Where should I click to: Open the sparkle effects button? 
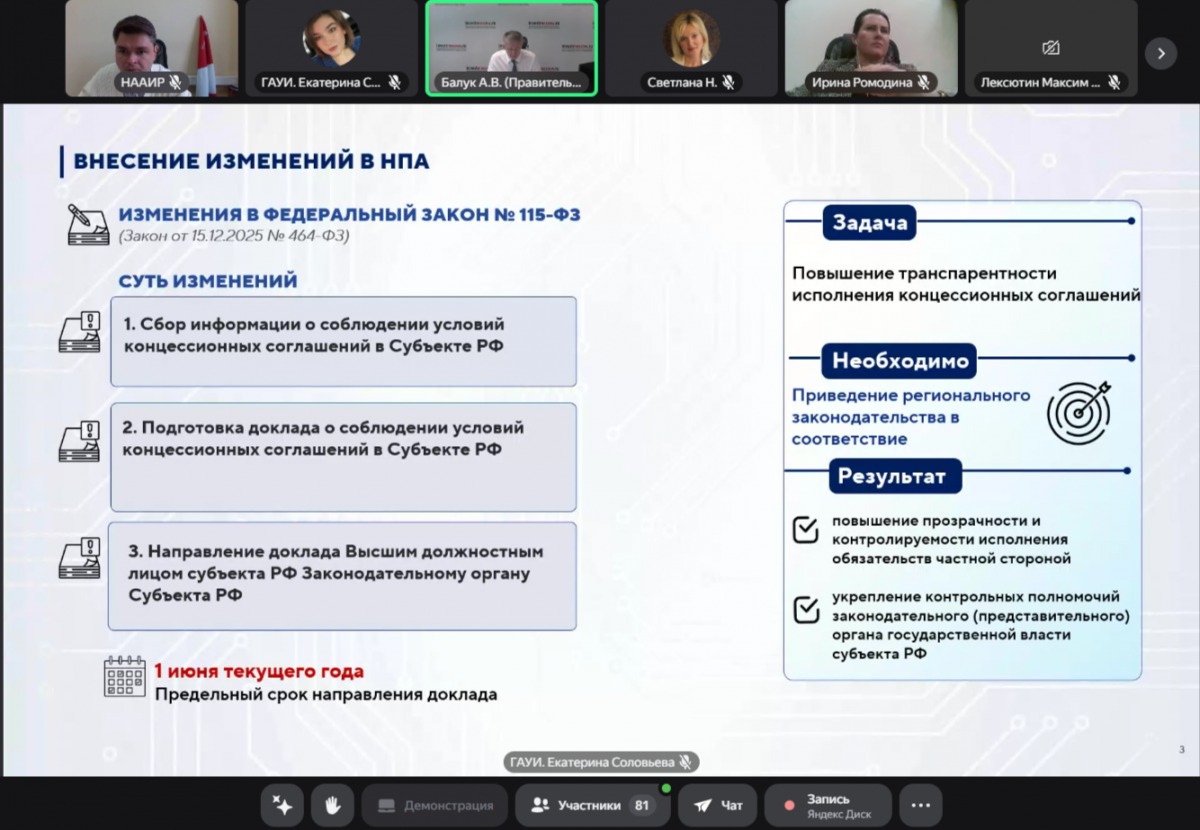[x=282, y=805]
